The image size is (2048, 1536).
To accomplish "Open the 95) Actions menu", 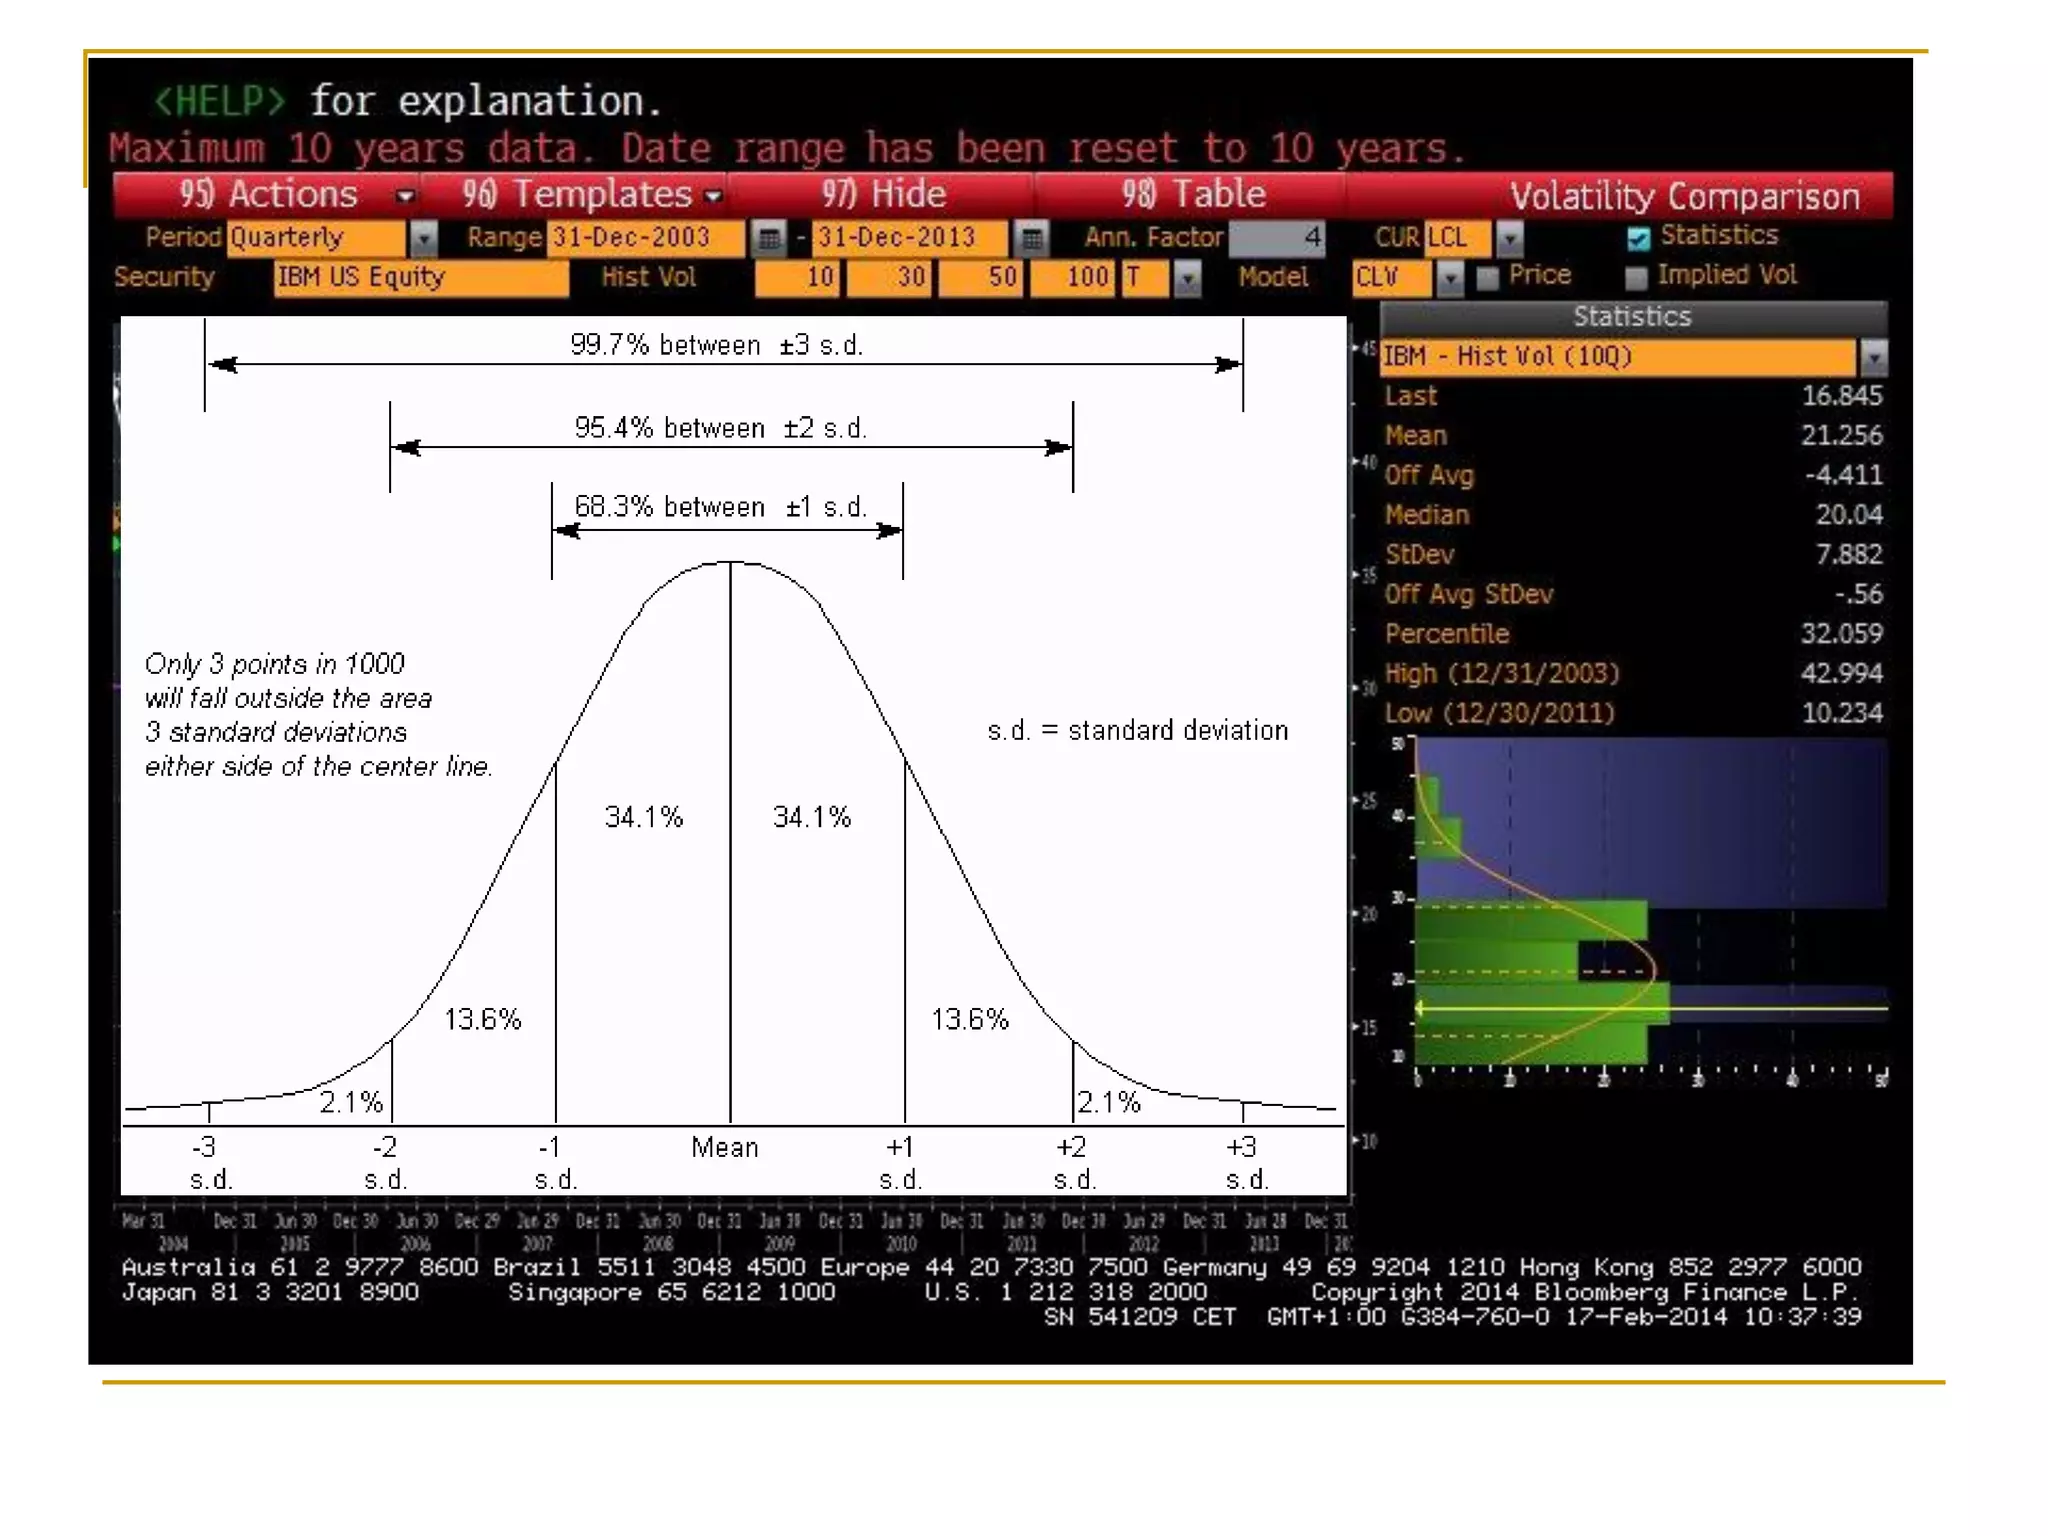I will (x=268, y=195).
